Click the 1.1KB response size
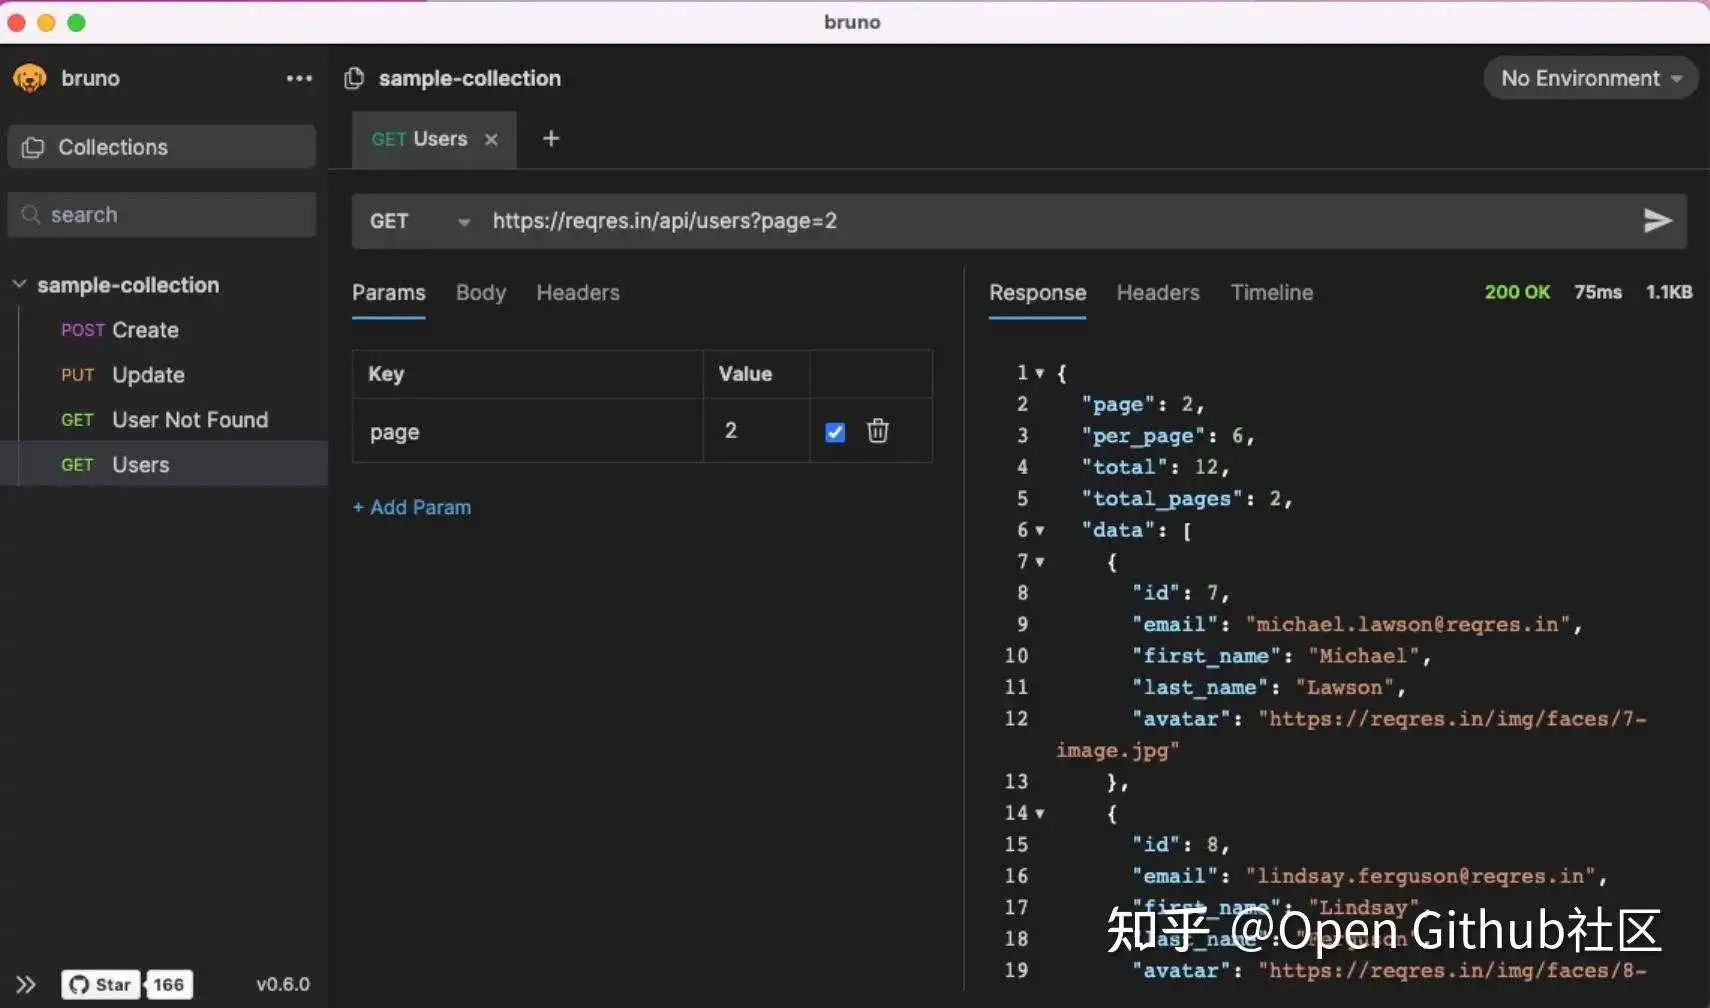 pyautogui.click(x=1669, y=292)
